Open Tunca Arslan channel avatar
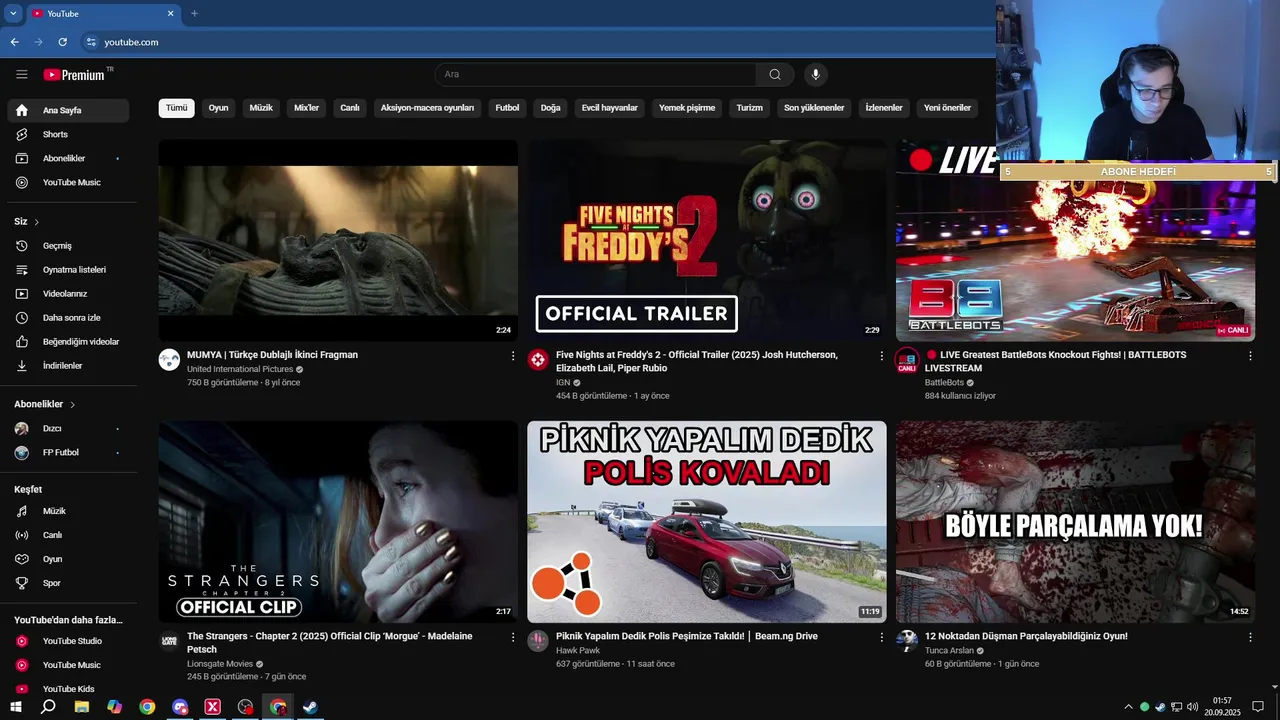Image resolution: width=1280 pixels, height=720 pixels. 907,641
